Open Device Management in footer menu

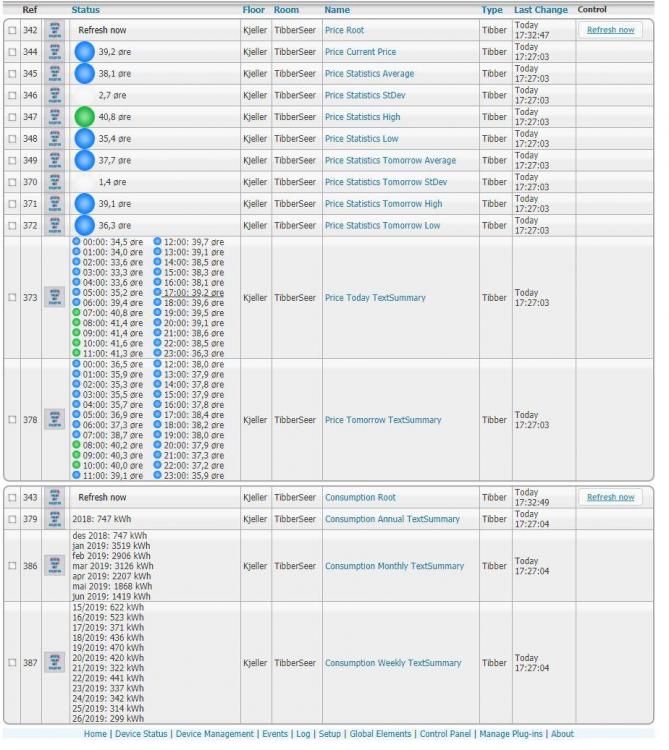tap(215, 734)
